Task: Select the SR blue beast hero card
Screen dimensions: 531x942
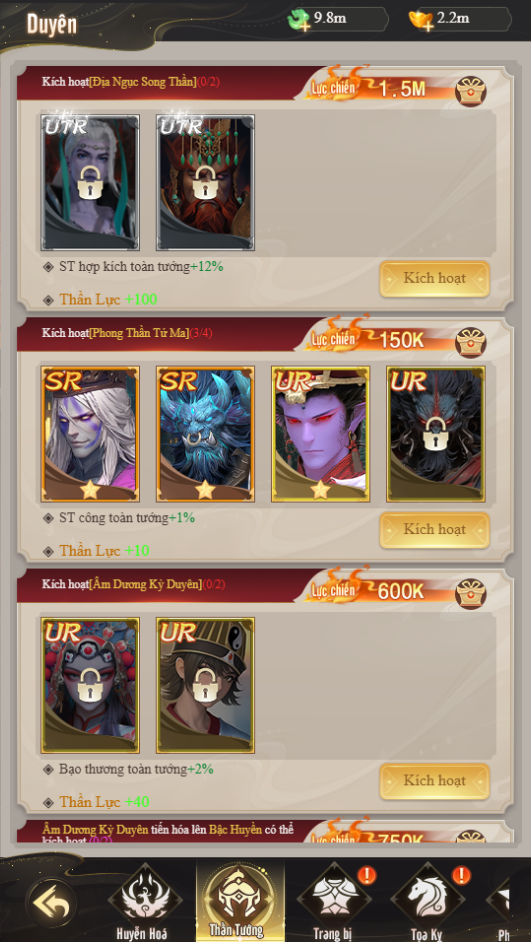Action: click(205, 434)
